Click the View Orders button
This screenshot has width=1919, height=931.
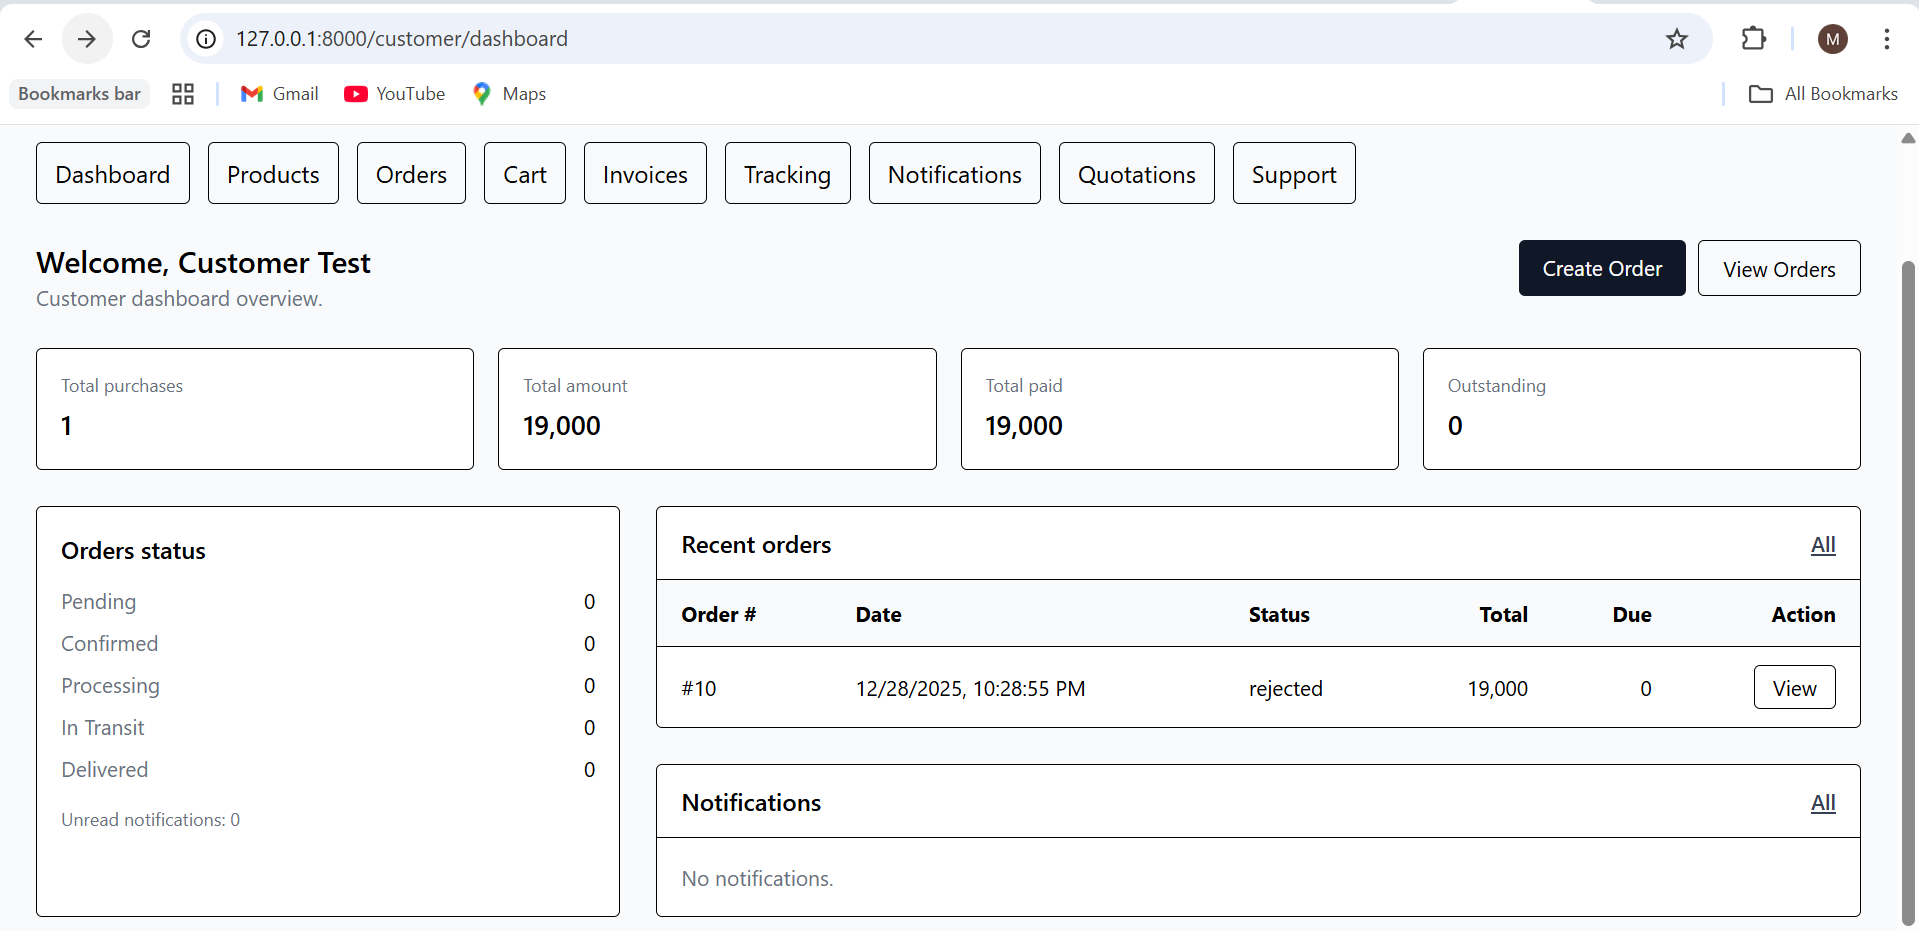(x=1779, y=268)
